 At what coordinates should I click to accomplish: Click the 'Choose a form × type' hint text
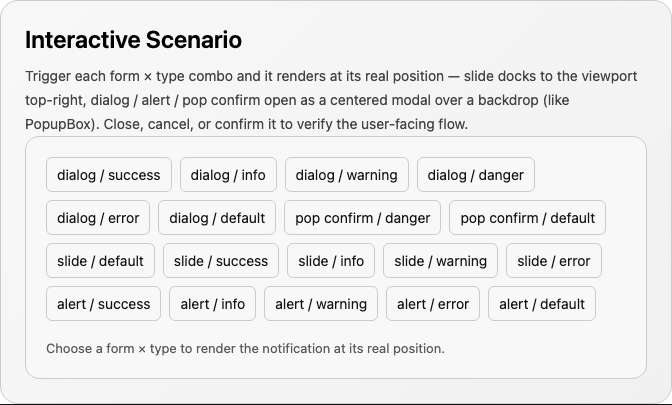(x=246, y=348)
